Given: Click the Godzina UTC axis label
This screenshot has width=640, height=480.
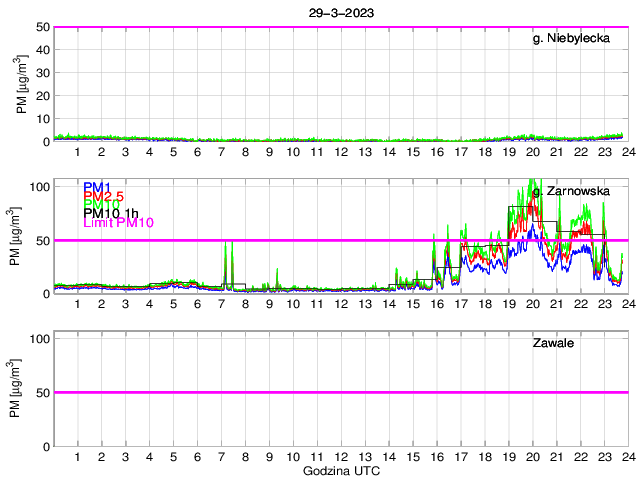Looking at the screenshot, I should click(339, 470).
